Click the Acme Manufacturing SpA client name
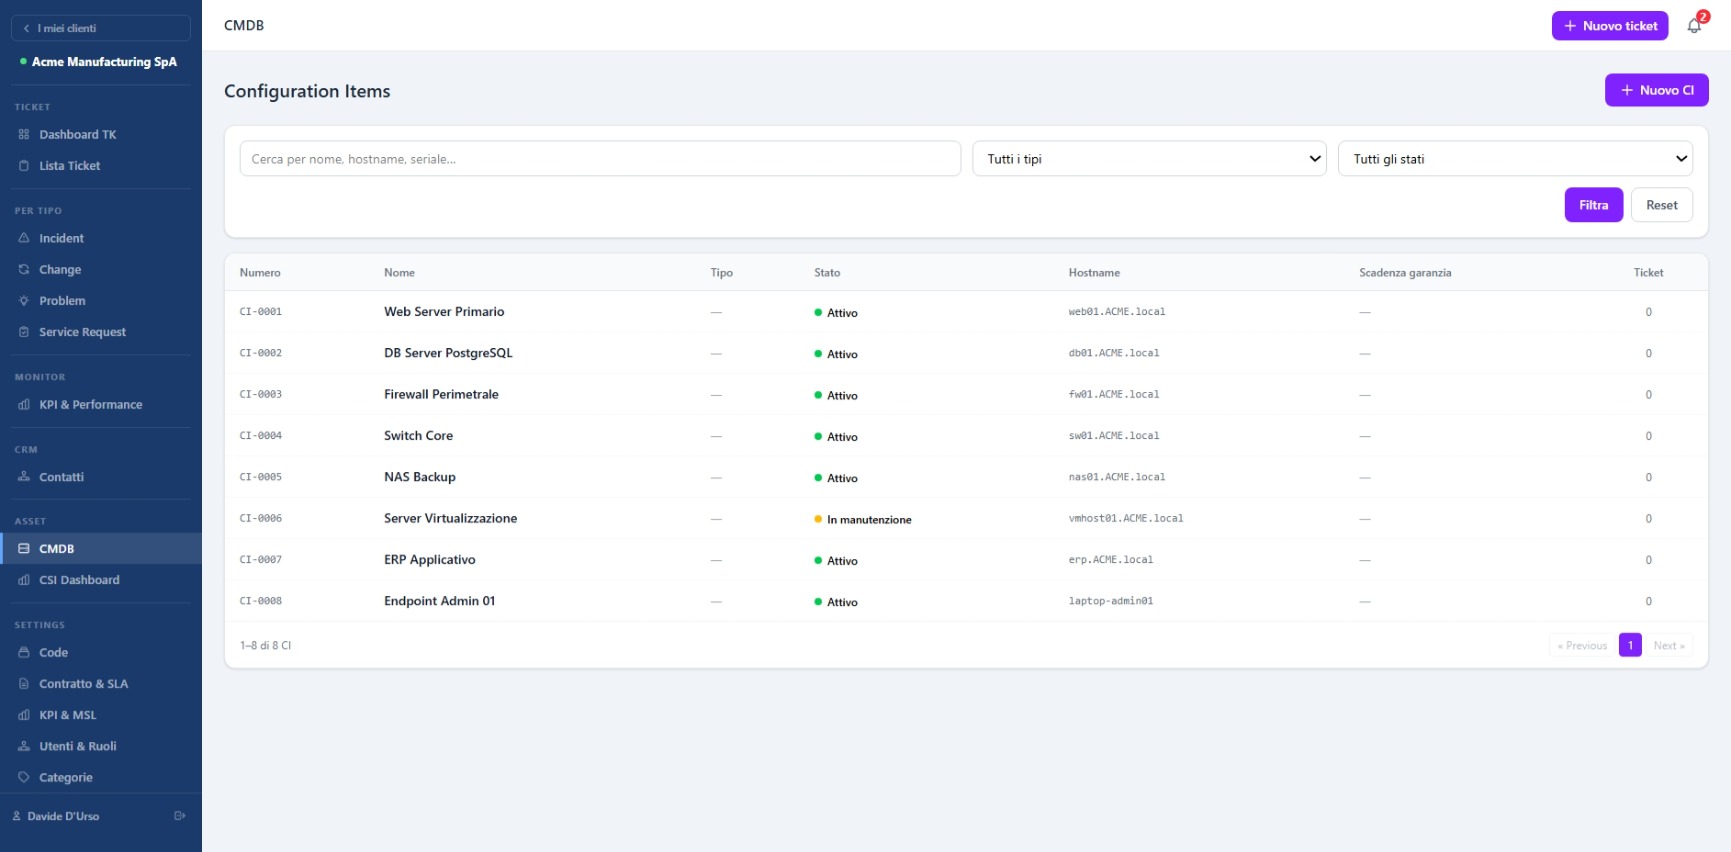The width and height of the screenshot is (1731, 852). (x=104, y=62)
